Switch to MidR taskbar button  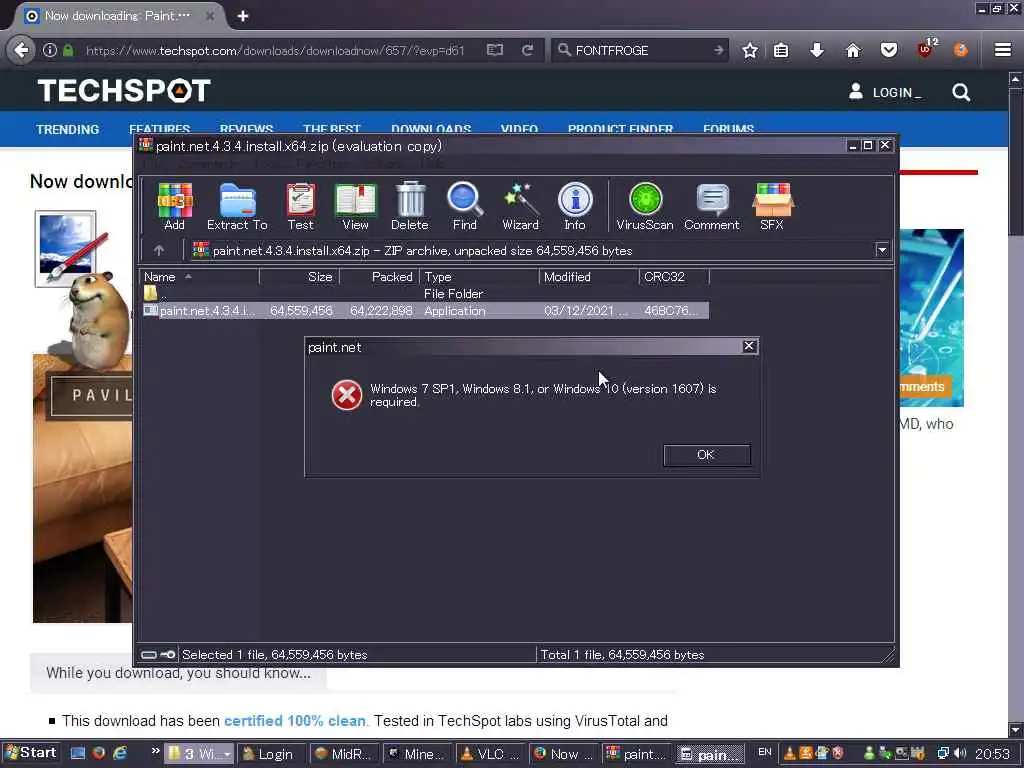(343, 754)
